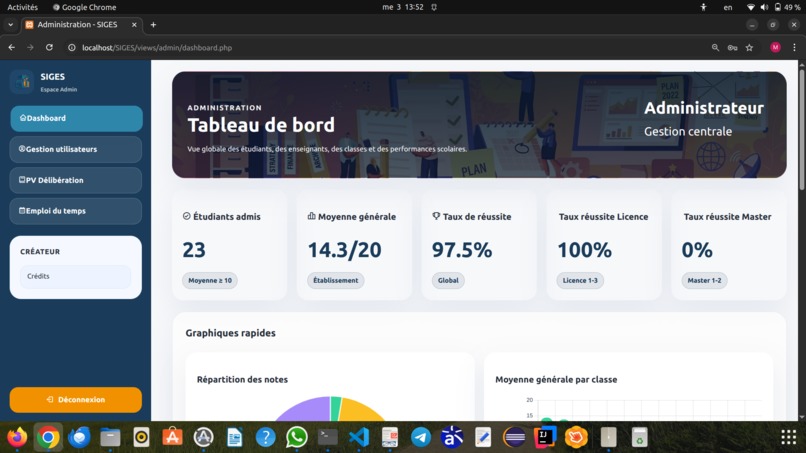
Task: Click the Moyenne générale par classe title
Action: click(556, 379)
